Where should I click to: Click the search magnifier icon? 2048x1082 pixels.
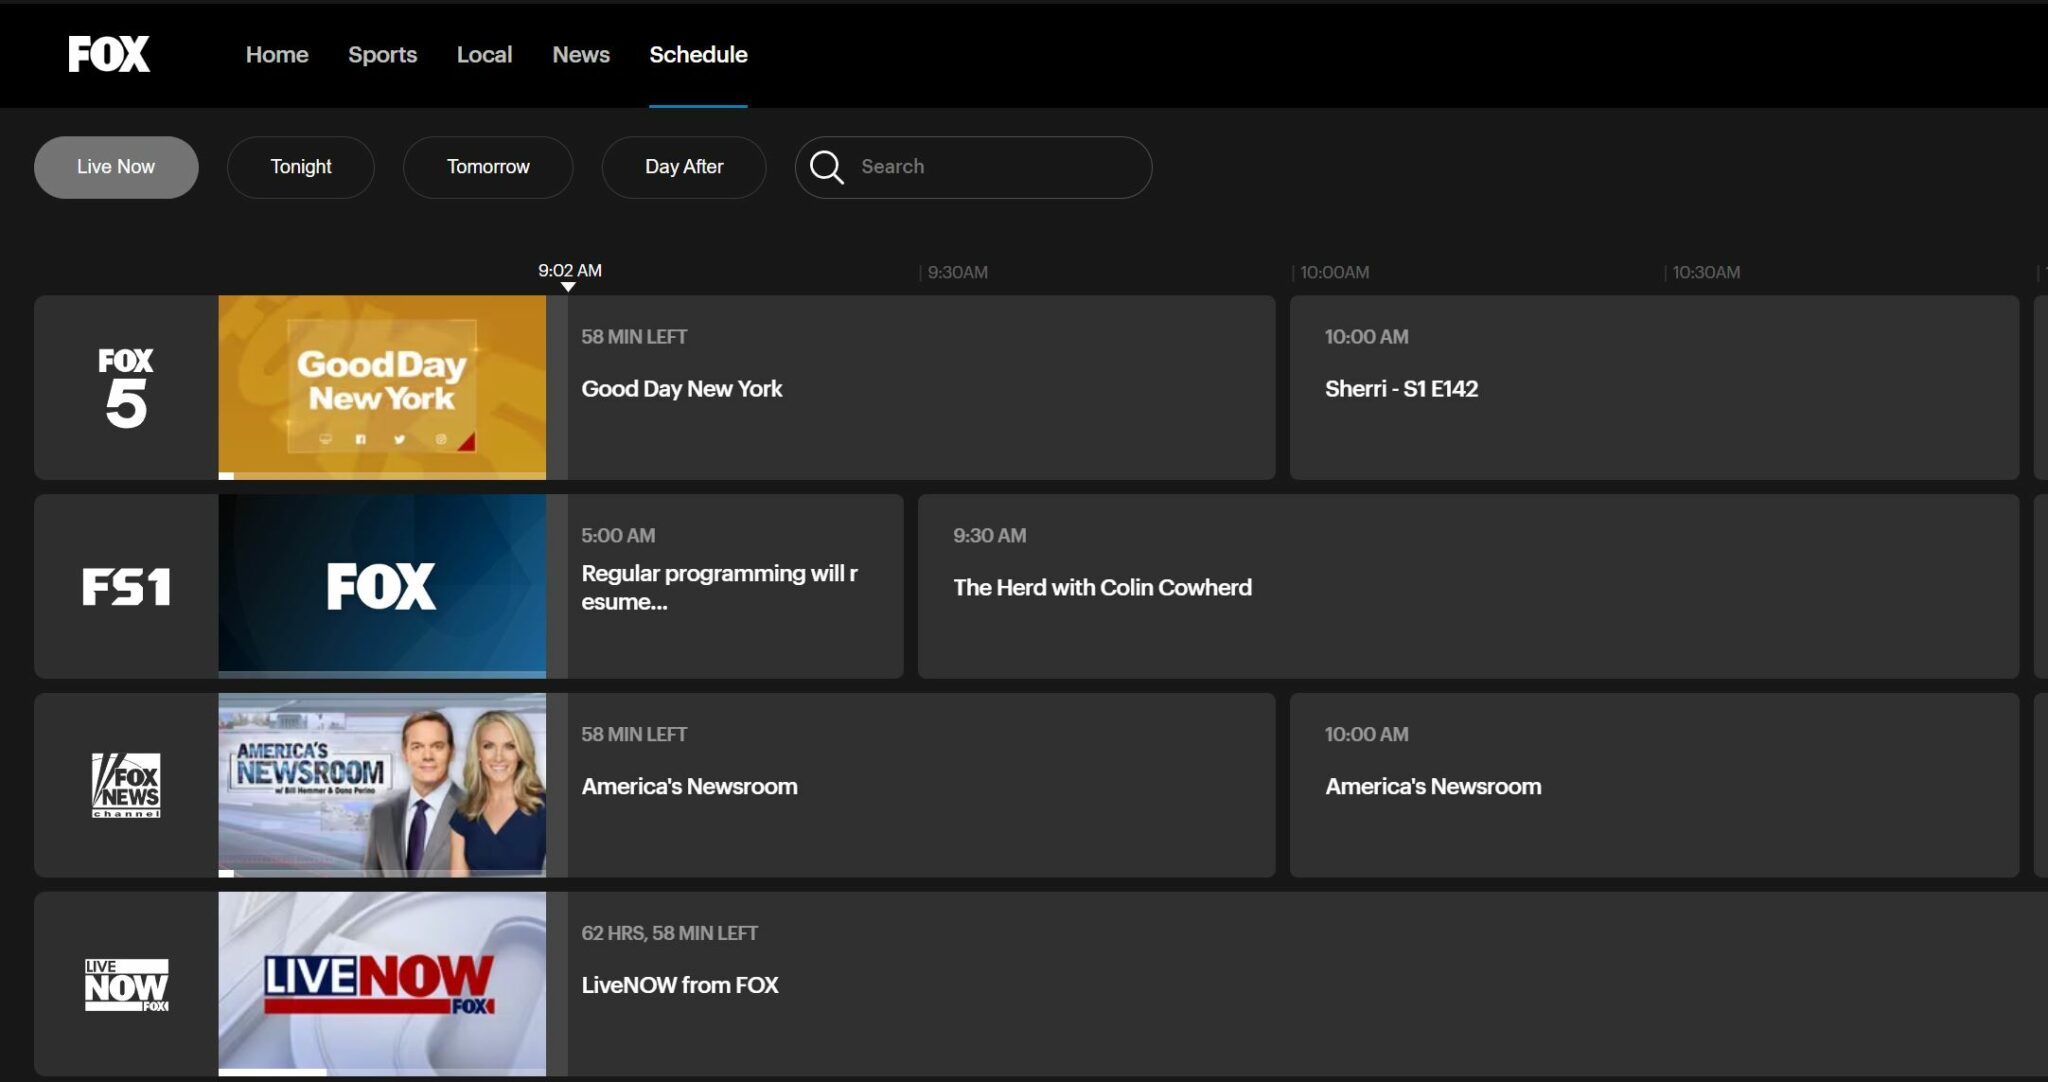click(826, 167)
